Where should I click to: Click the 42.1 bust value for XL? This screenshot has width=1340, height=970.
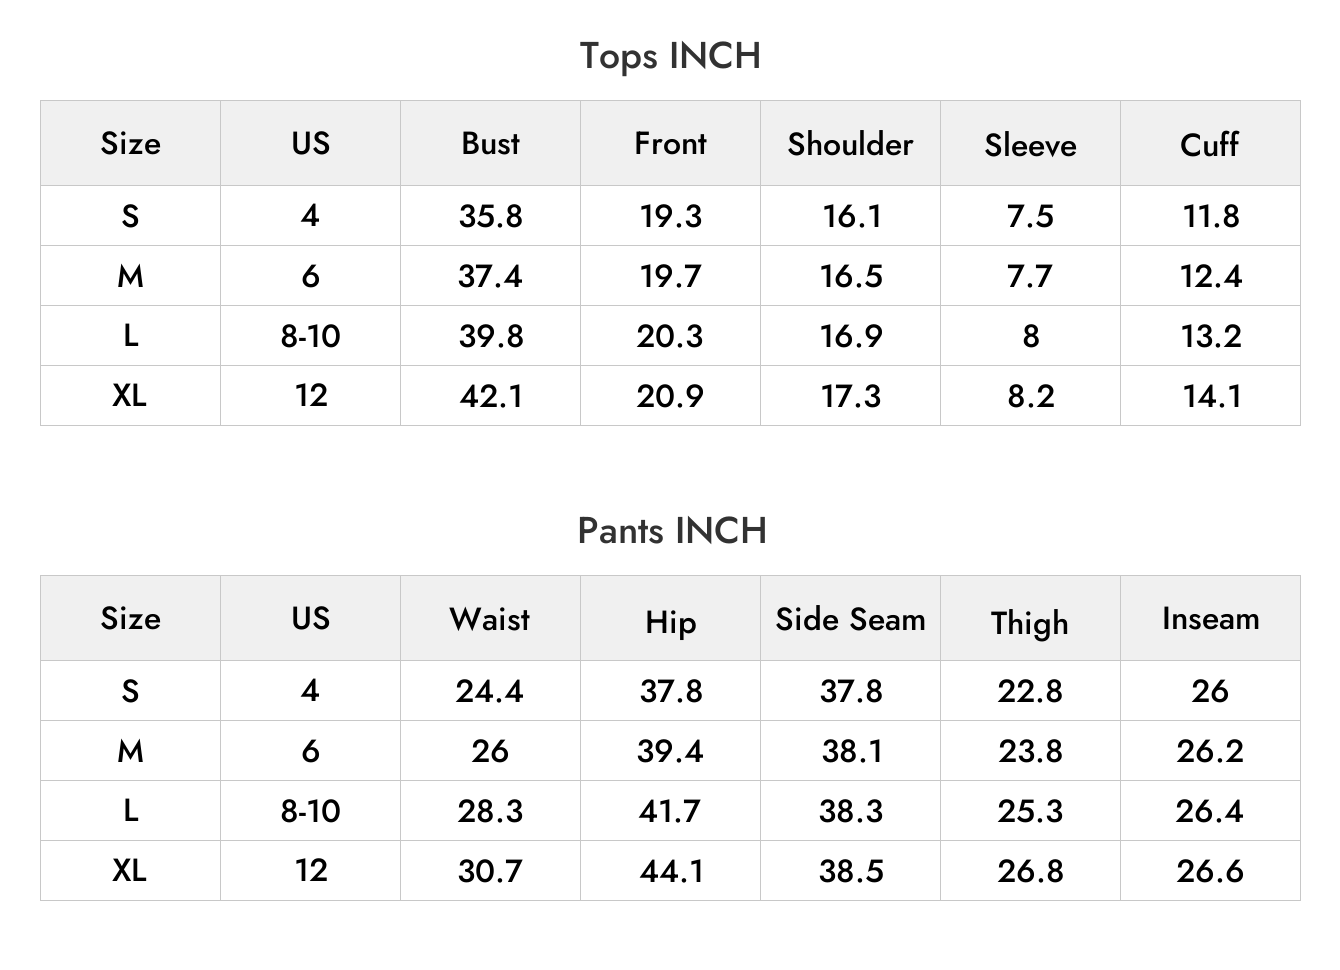(490, 396)
